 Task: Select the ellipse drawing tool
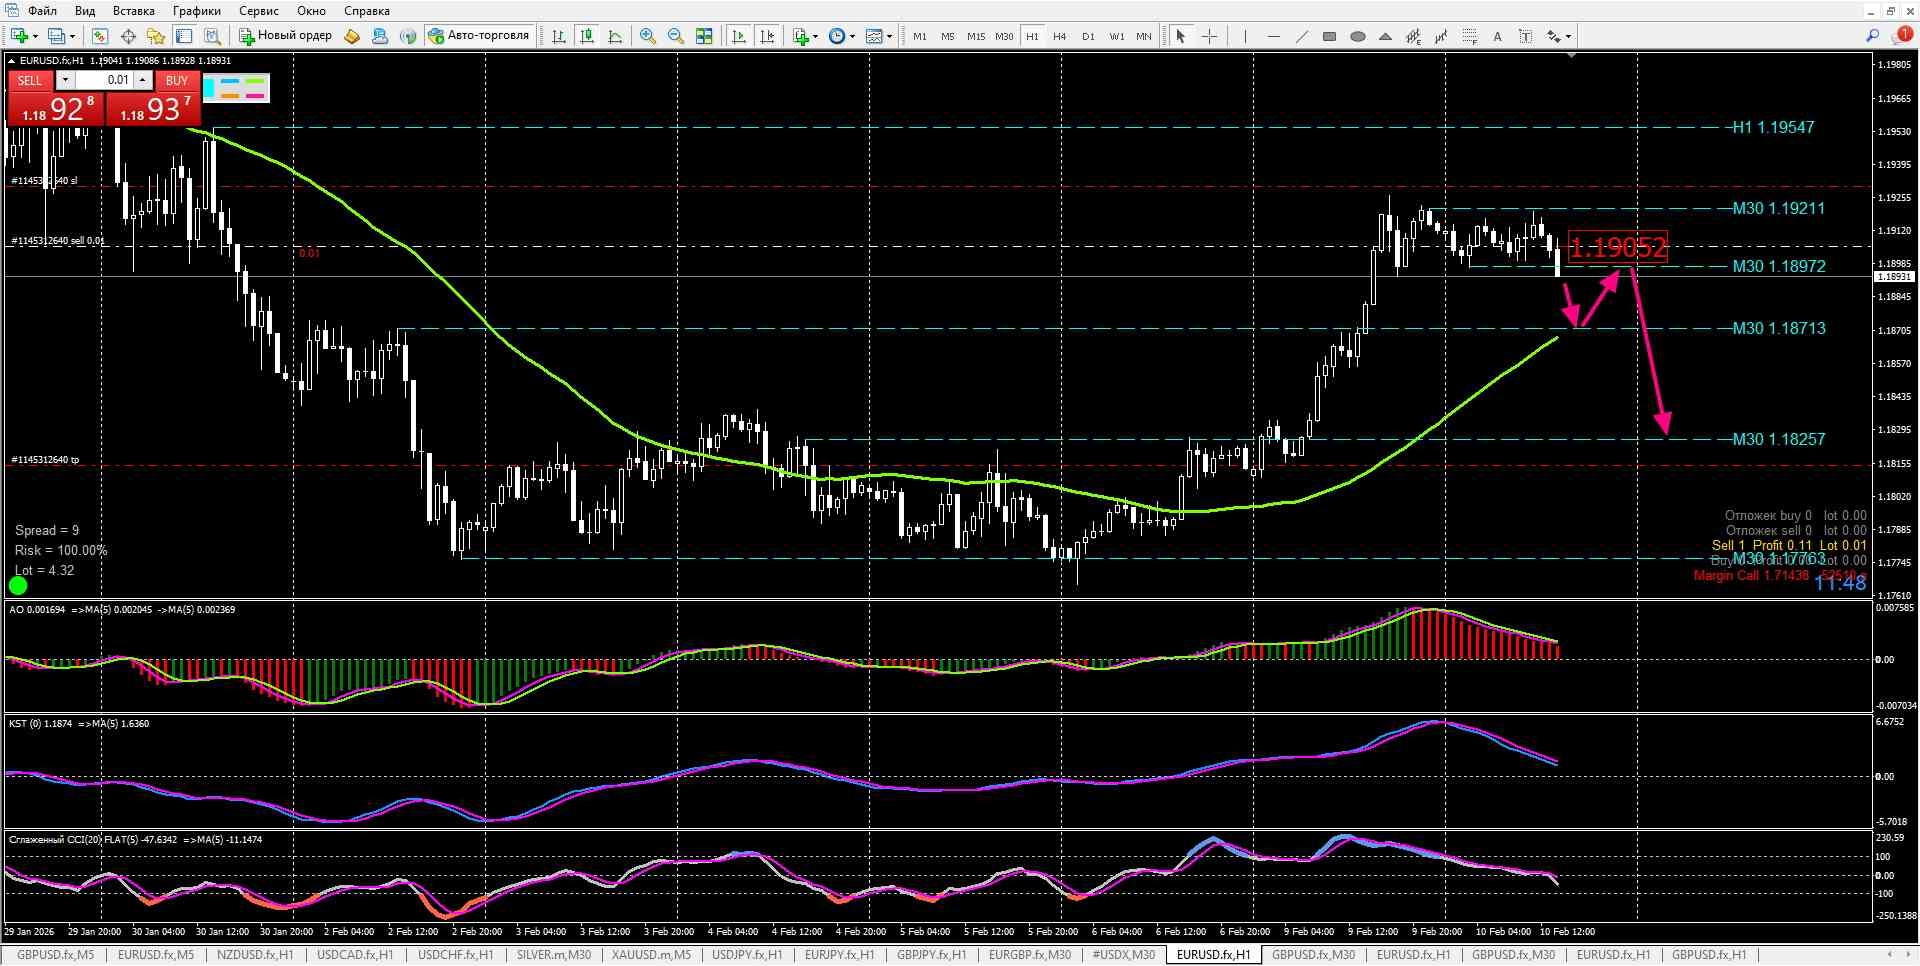click(x=1357, y=36)
